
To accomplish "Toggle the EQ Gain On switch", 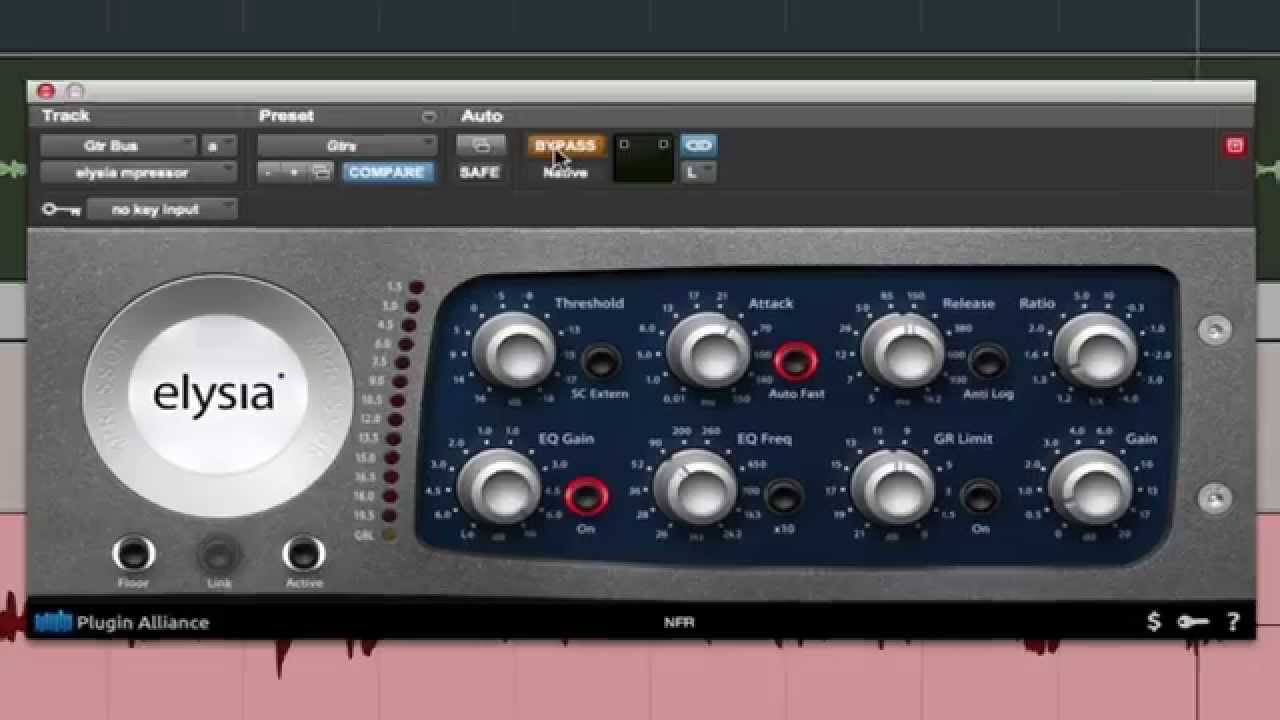I will tap(586, 496).
